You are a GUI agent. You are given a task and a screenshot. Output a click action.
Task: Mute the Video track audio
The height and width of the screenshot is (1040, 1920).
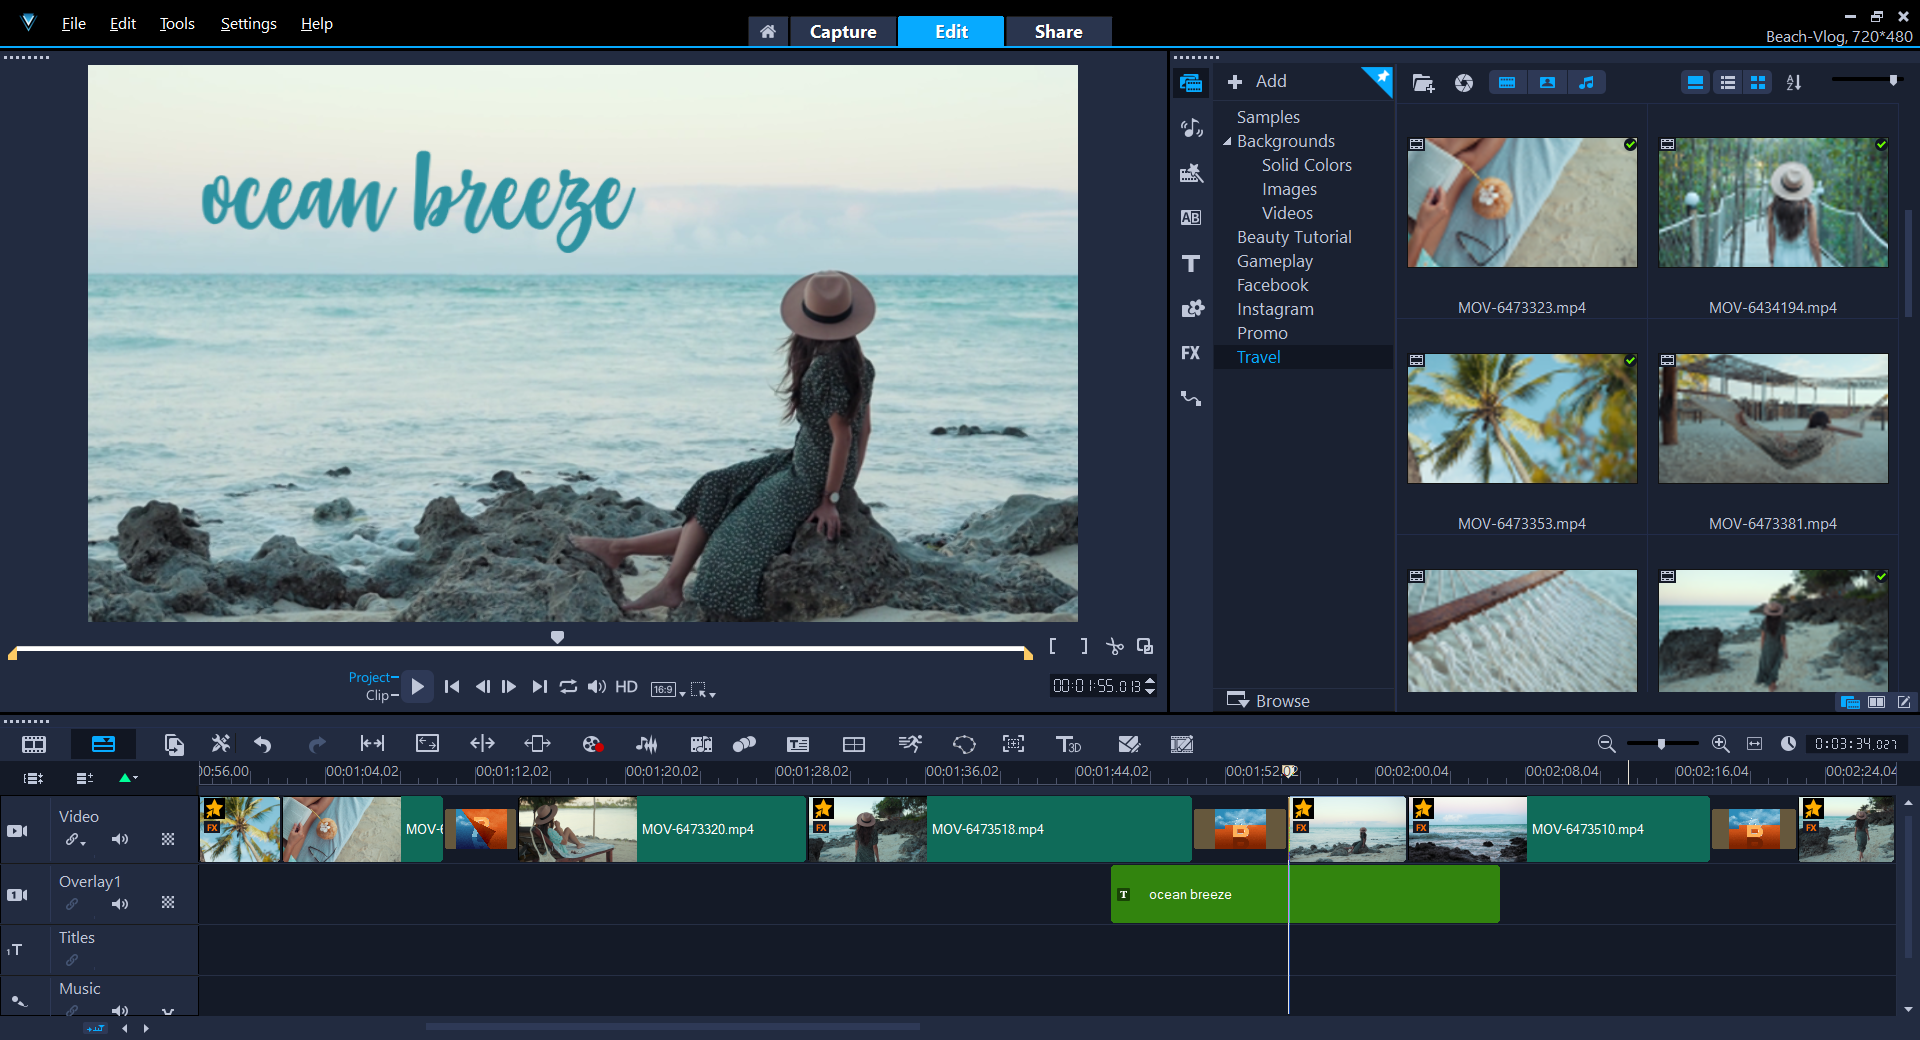120,839
